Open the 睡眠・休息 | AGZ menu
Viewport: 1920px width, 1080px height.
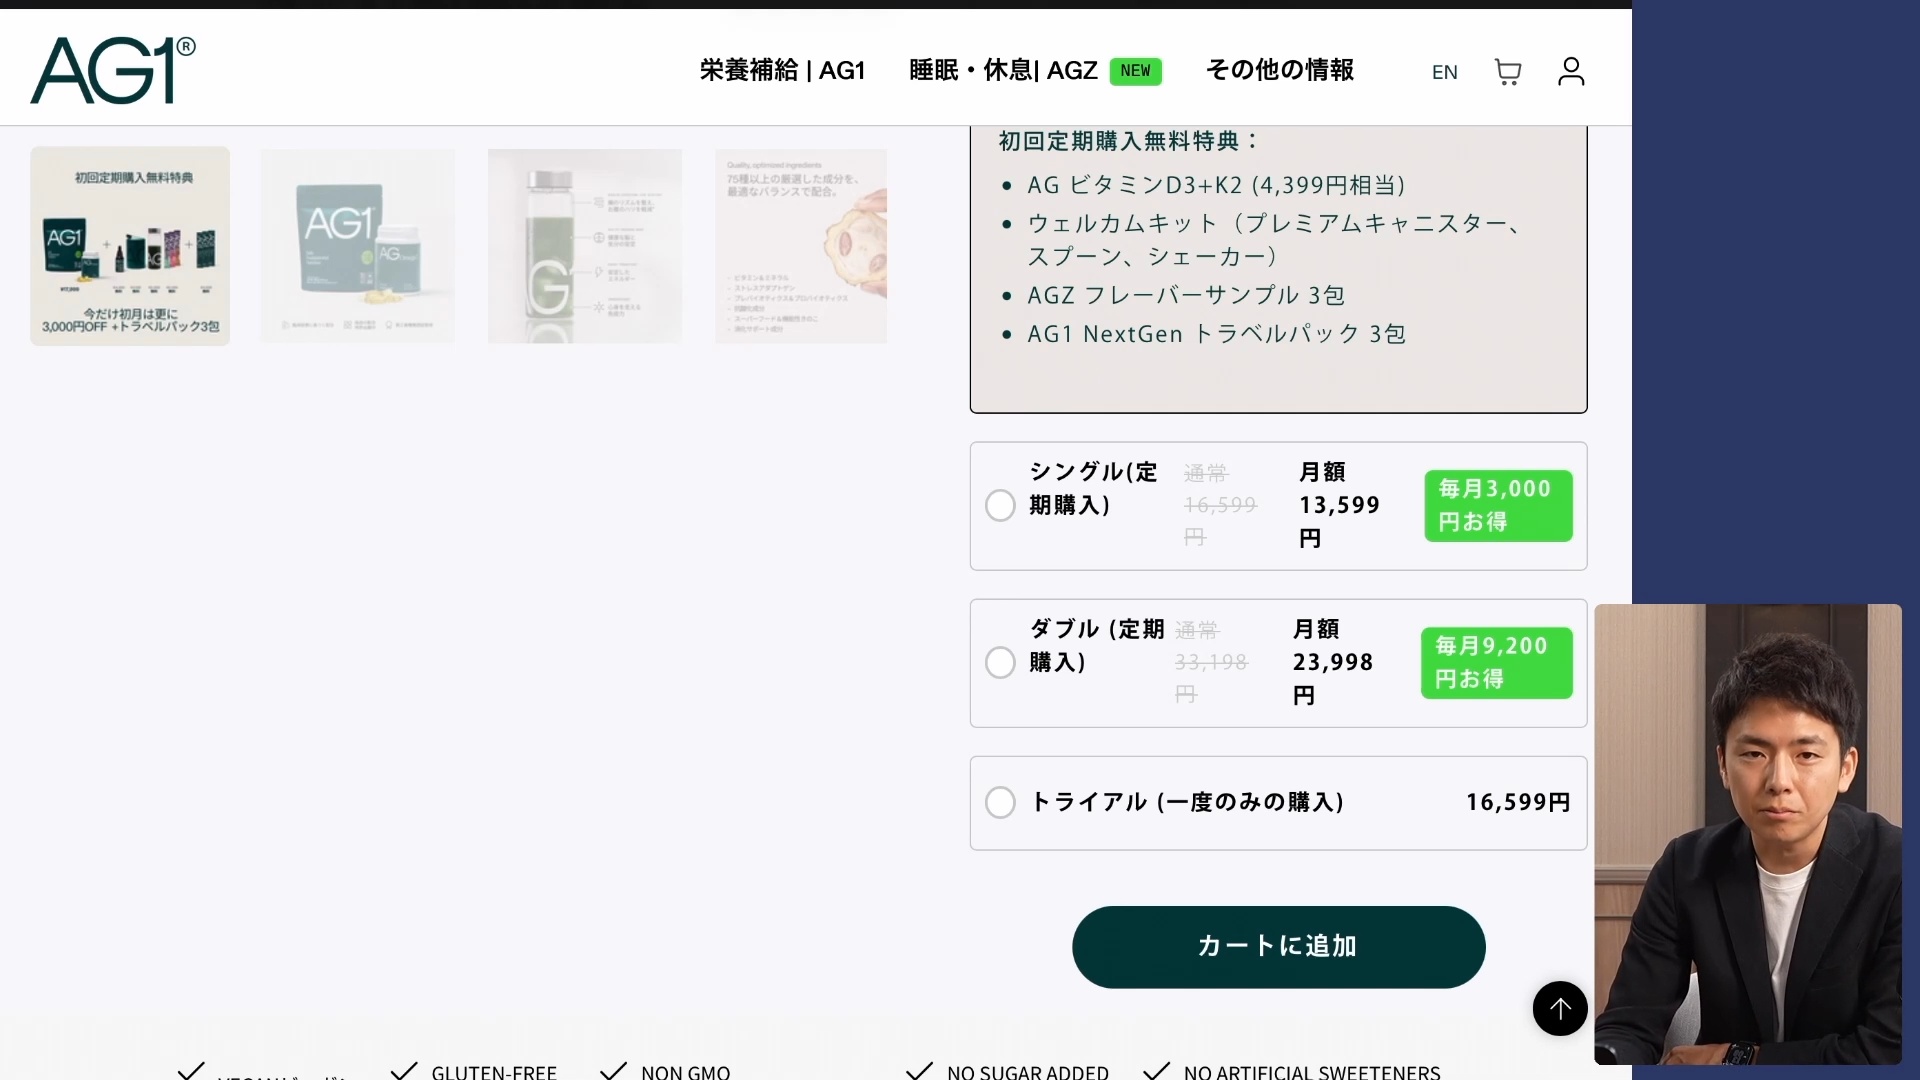1003,70
